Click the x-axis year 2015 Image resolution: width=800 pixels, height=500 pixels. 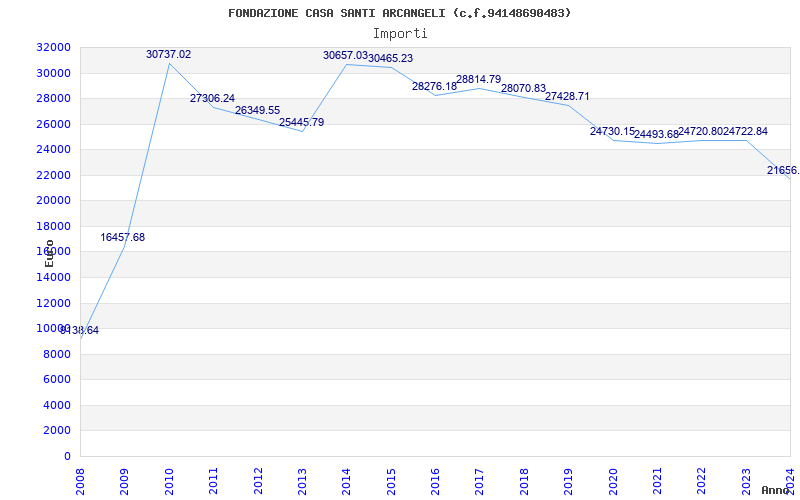click(x=391, y=481)
